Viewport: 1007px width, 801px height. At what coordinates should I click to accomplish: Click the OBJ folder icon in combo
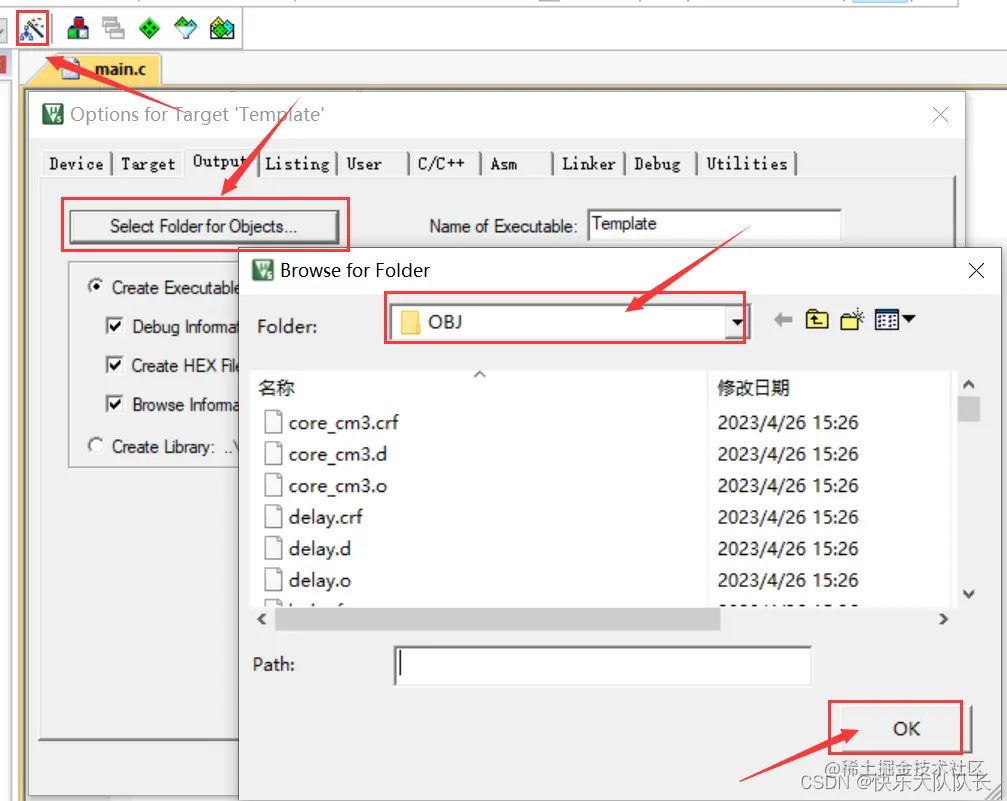tap(410, 322)
